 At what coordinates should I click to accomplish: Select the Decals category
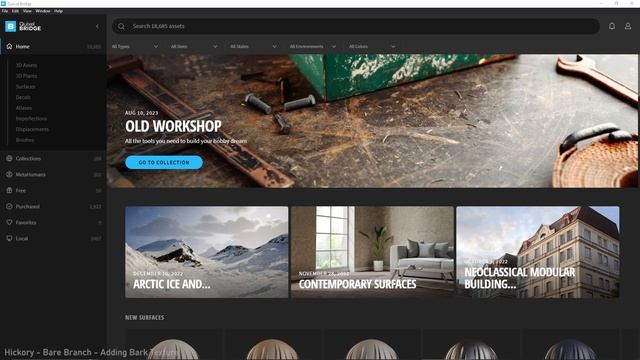point(23,97)
